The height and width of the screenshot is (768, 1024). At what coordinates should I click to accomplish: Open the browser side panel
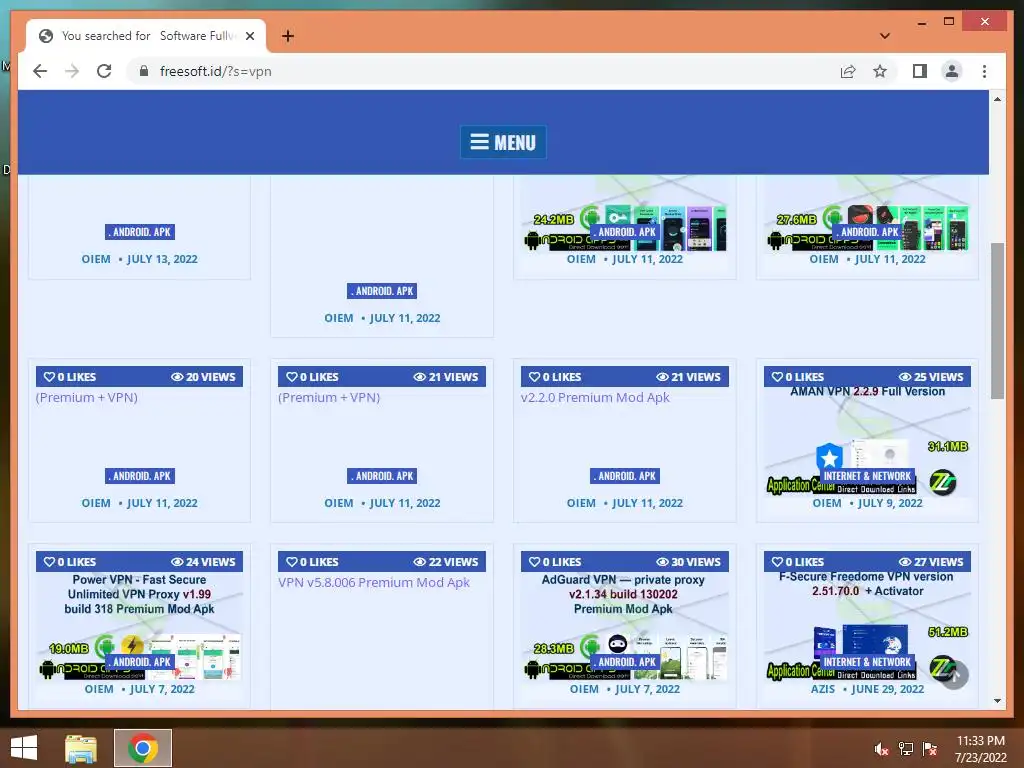920,71
